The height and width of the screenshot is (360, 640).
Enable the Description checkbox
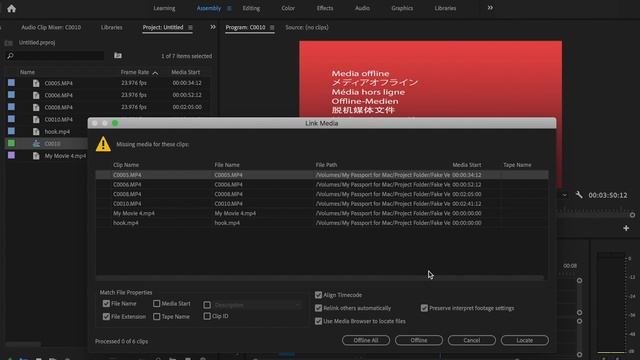[207, 305]
